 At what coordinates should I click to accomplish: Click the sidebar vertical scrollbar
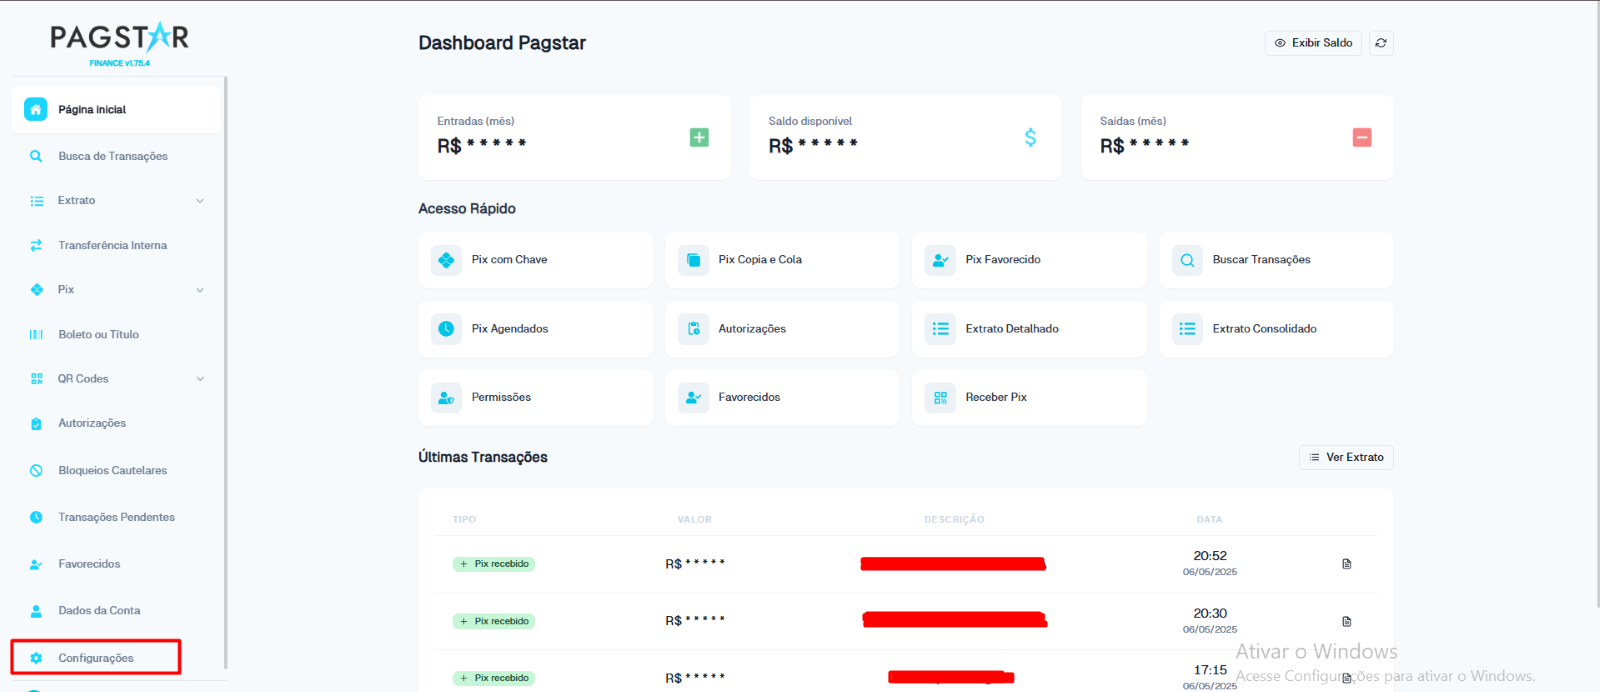[226, 372]
